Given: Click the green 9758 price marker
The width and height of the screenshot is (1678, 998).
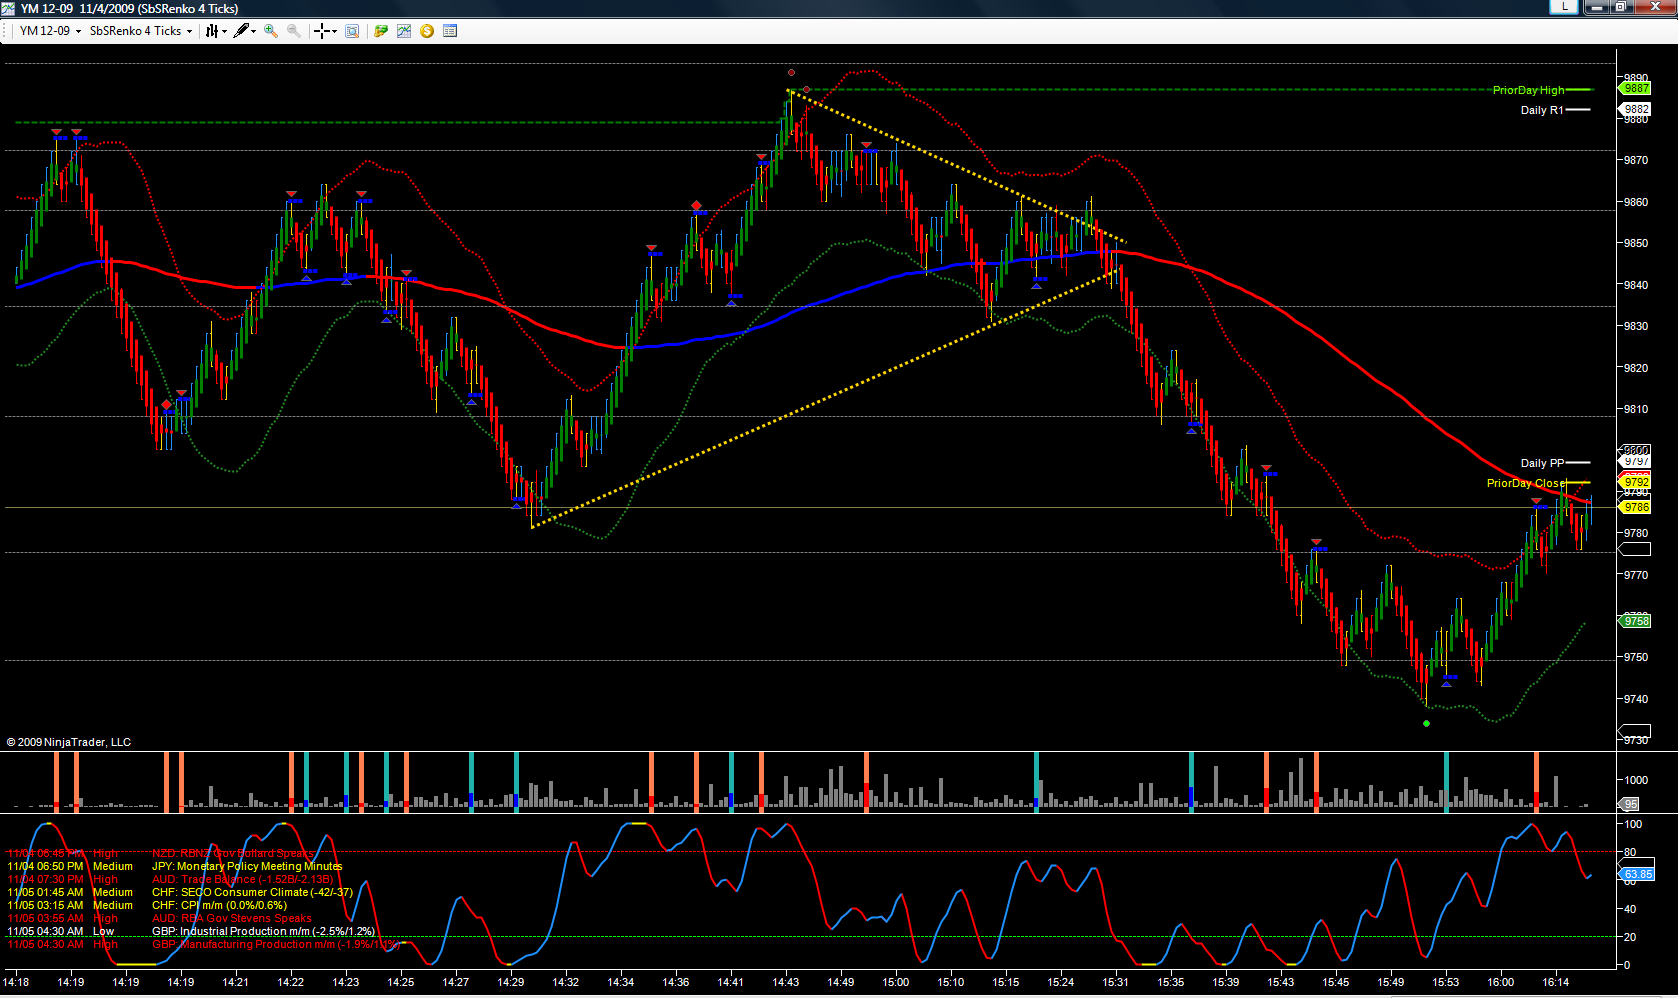Looking at the screenshot, I should [1636, 621].
